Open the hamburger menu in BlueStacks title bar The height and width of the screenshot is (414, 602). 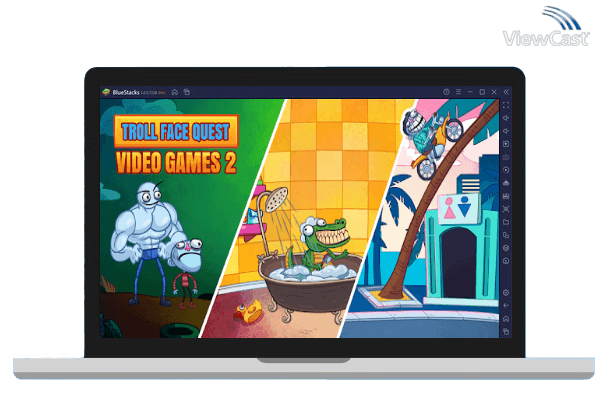pos(458,92)
